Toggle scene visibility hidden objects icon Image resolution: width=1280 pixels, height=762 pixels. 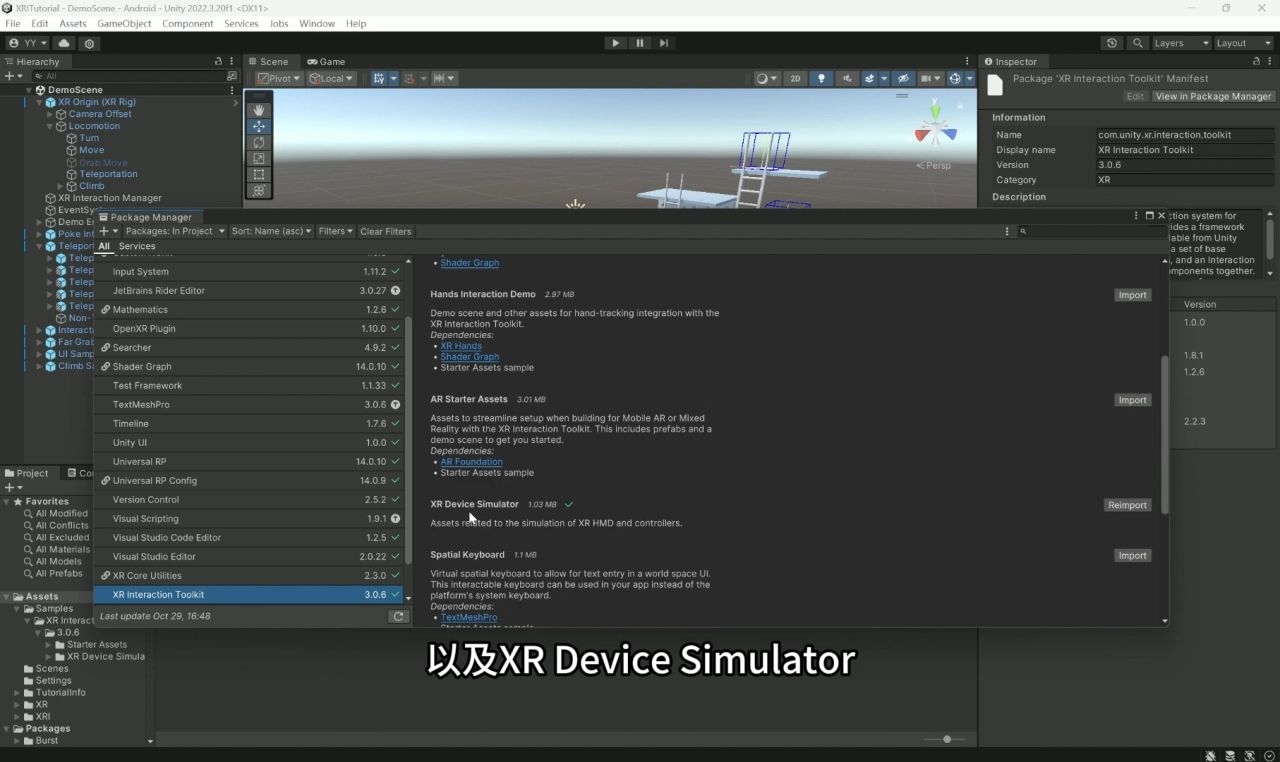[903, 78]
